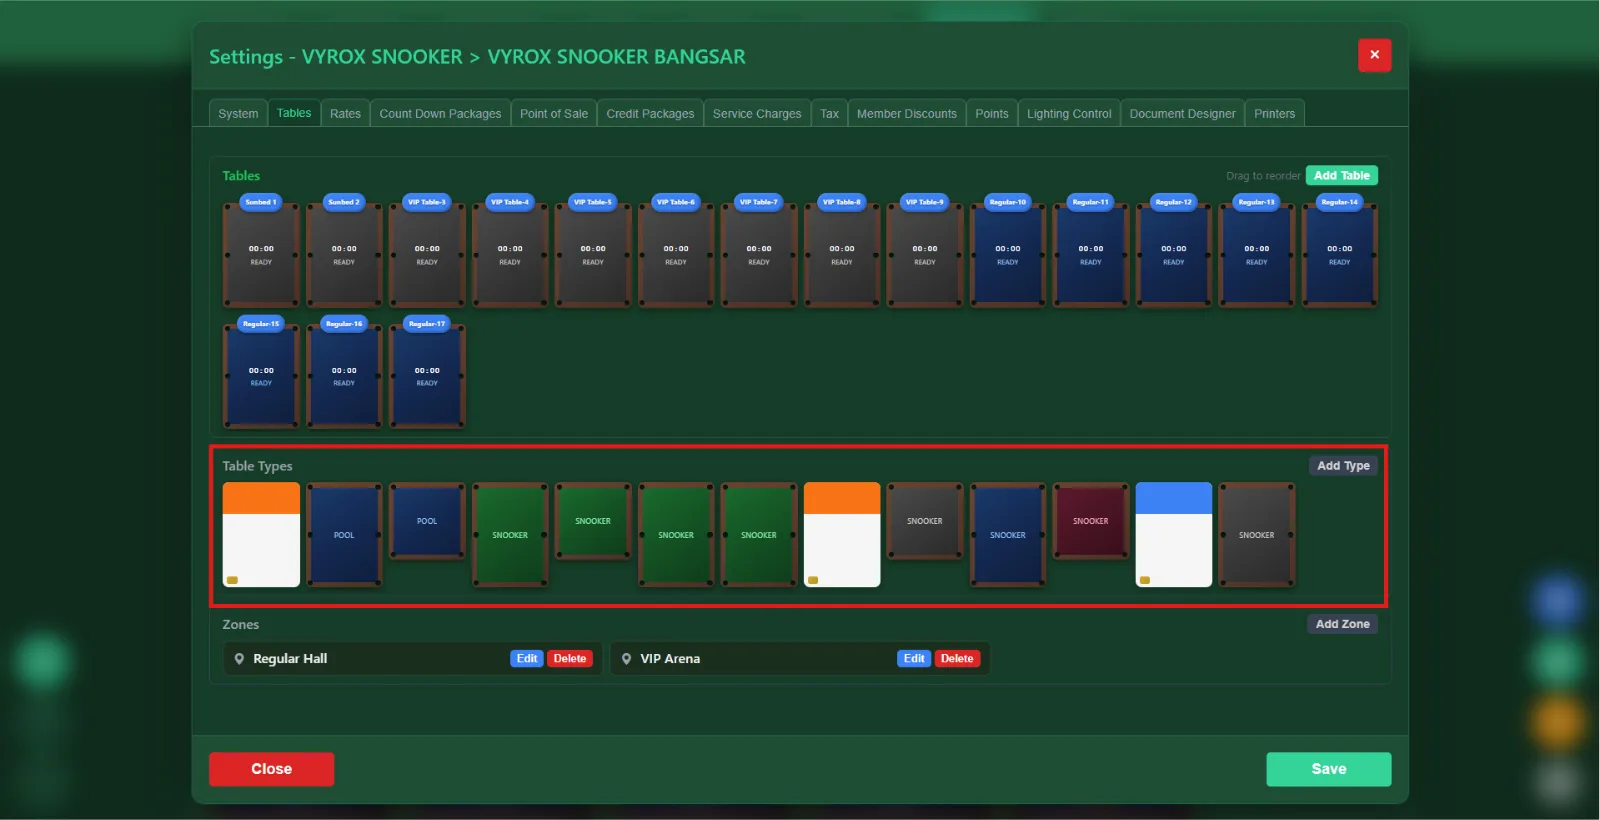Click the green Add Table button
Viewport: 1600px width, 820px height.
[1342, 175]
